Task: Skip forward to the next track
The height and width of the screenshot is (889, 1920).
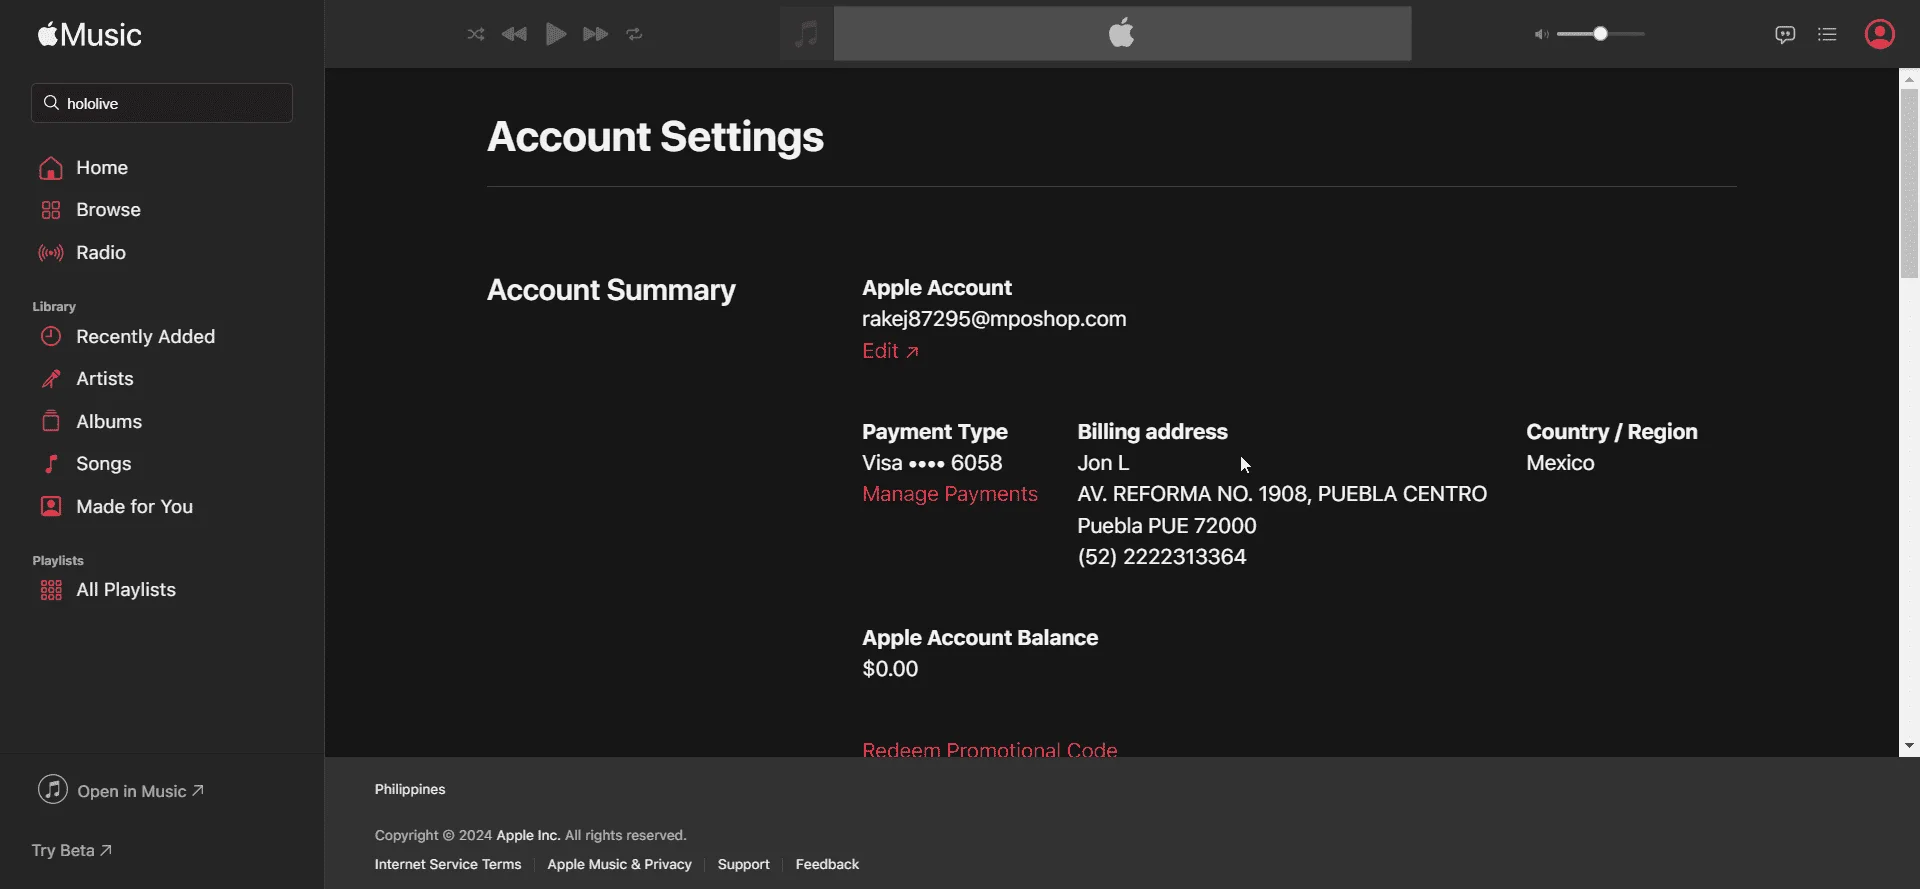Action: coord(595,34)
